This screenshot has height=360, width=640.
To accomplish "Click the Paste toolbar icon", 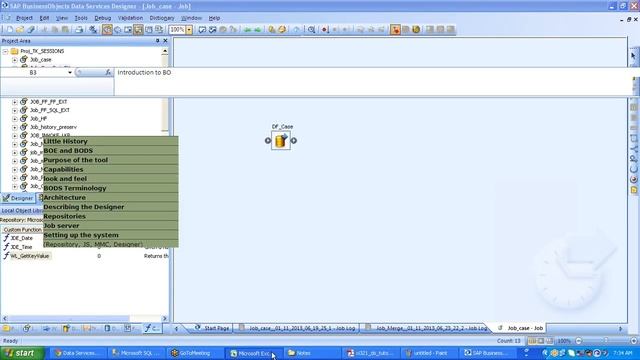I will 65,29.
